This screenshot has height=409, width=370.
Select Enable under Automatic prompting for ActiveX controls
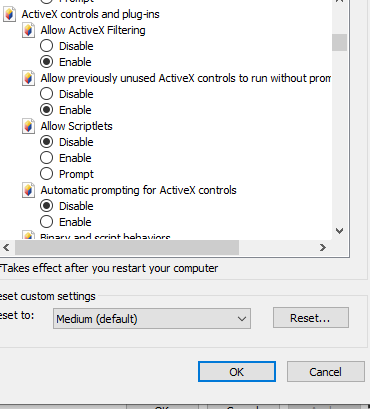(46, 222)
